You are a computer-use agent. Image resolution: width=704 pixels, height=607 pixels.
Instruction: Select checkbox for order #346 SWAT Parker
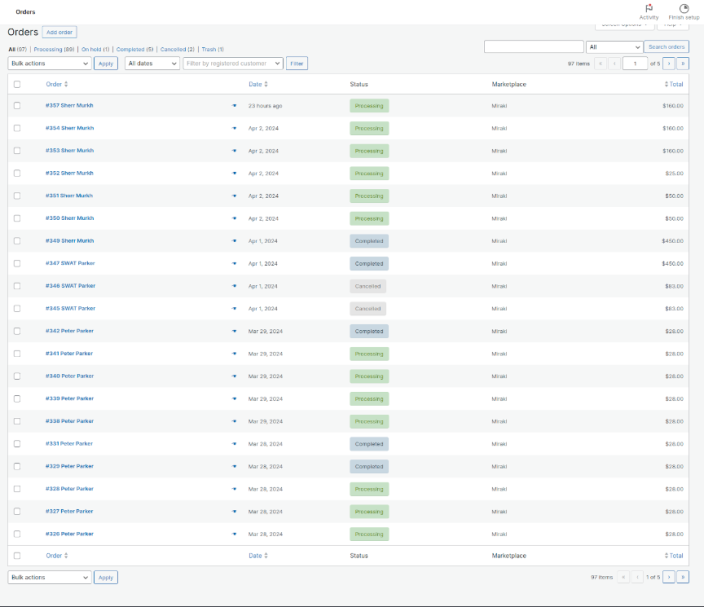17,286
